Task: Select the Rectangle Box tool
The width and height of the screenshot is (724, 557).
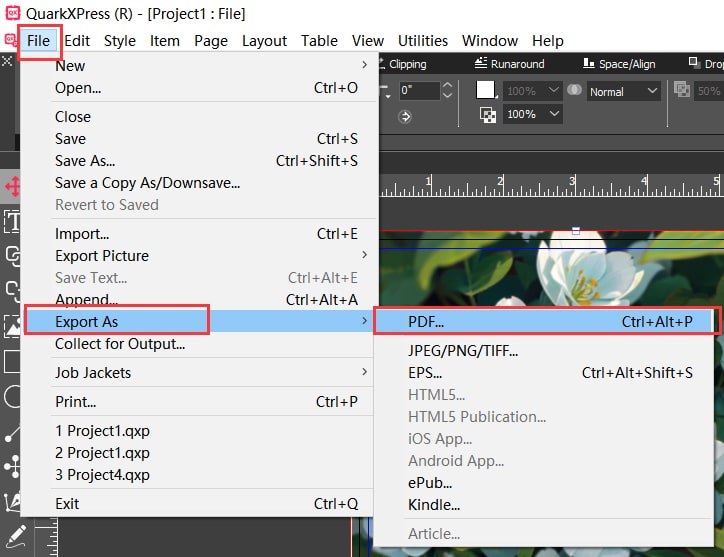Action: pos(12,361)
